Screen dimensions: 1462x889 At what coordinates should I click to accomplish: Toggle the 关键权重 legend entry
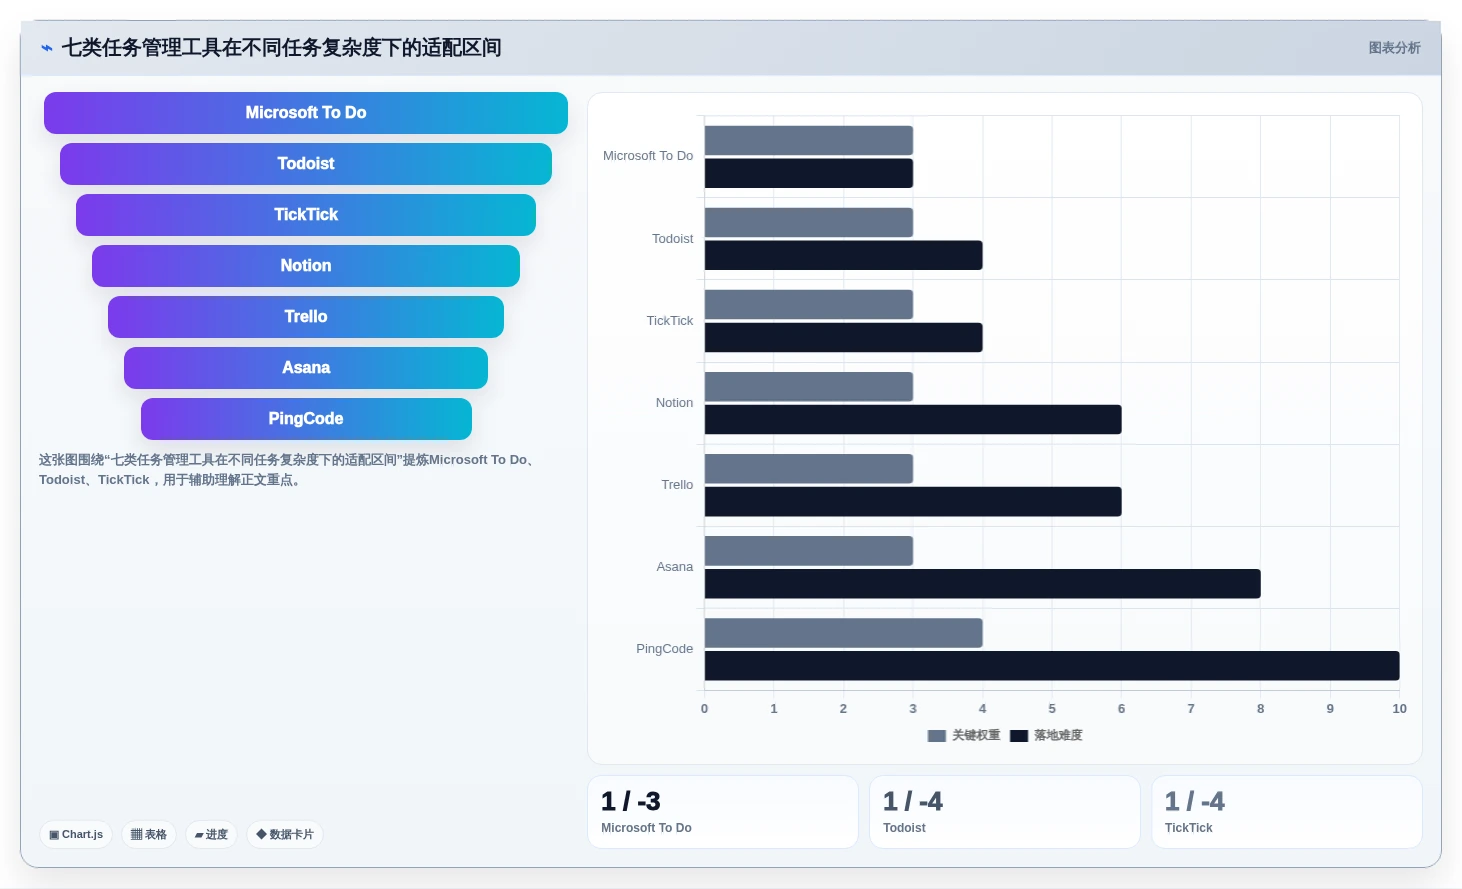[x=964, y=735]
